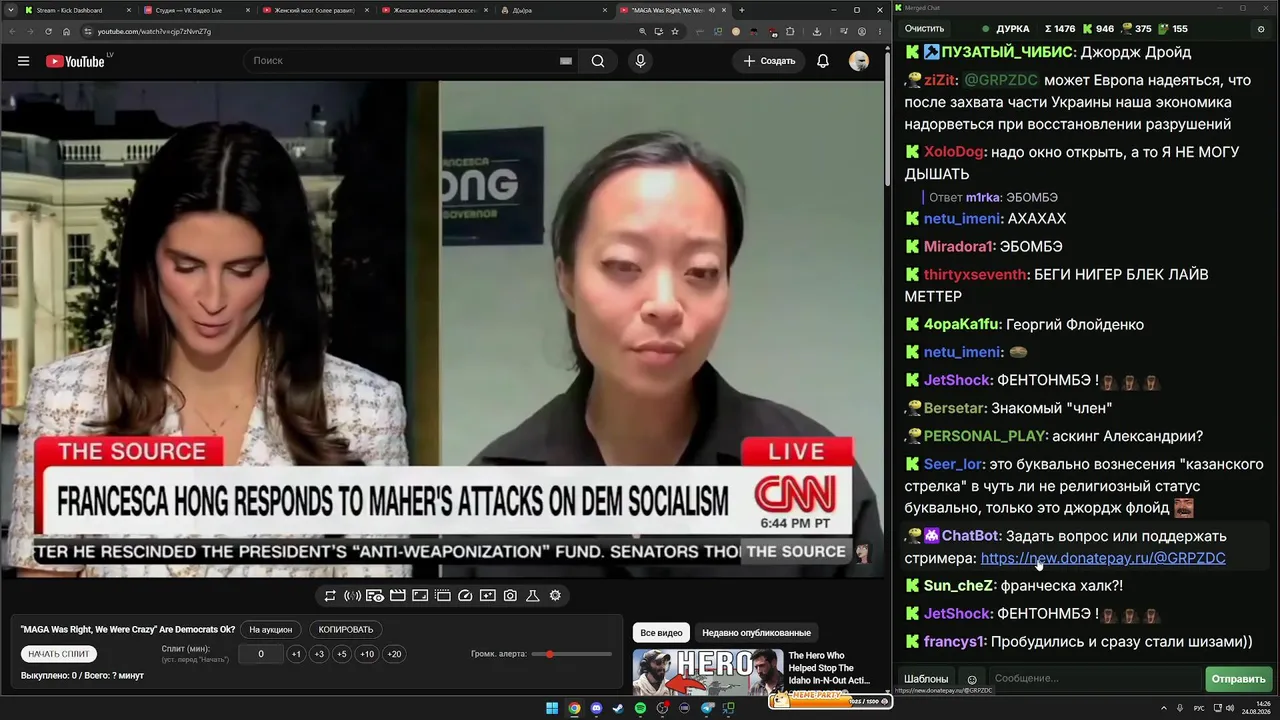This screenshot has width=1280, height=720.
Task: Reload the page in the browser
Action: click(x=48, y=31)
